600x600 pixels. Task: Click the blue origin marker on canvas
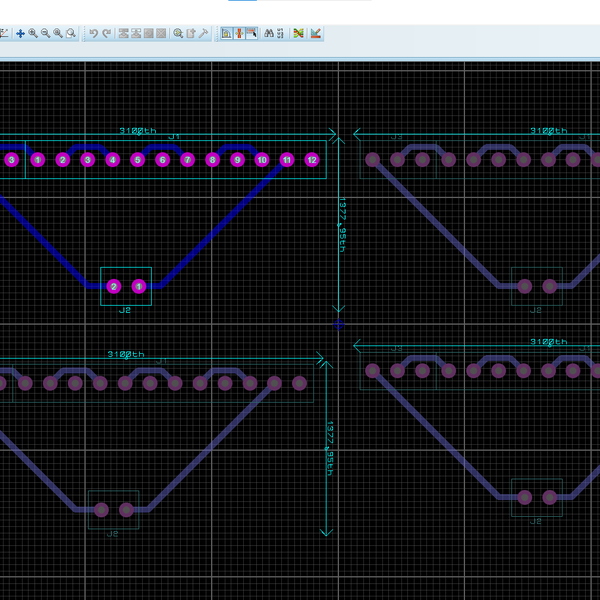pyautogui.click(x=338, y=324)
